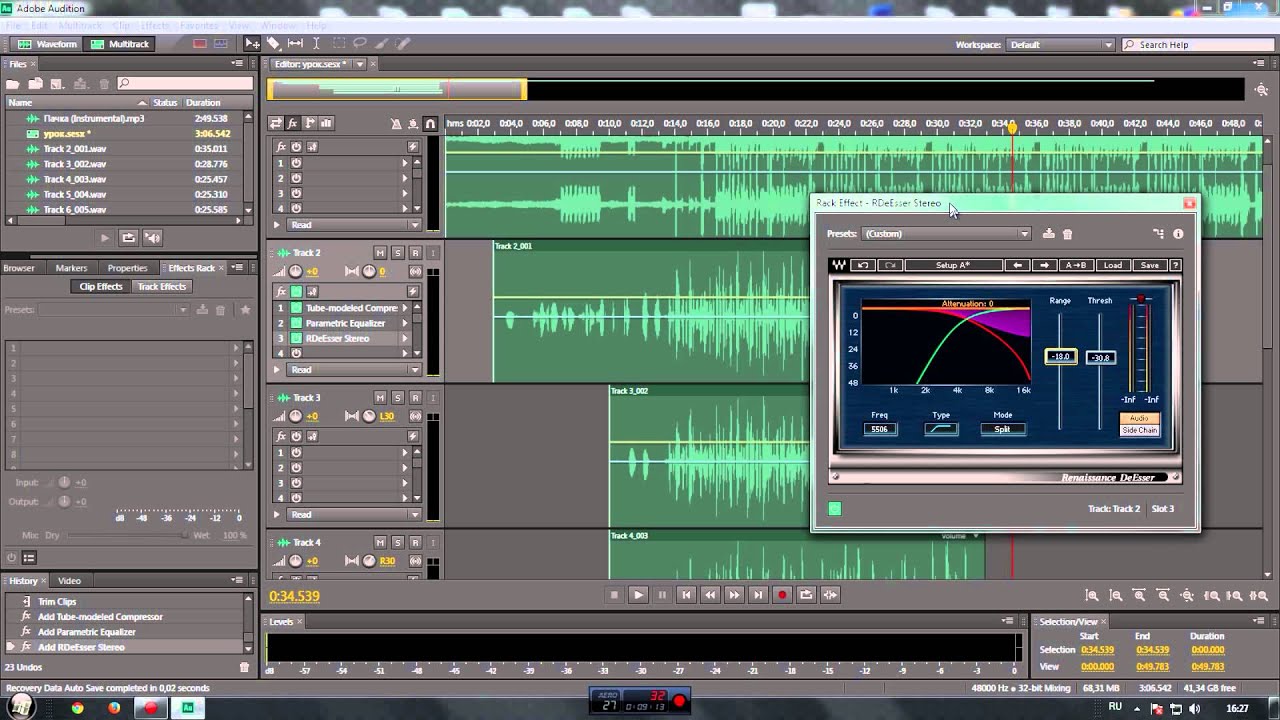
Task: Click plugin undo arrow button
Action: pos(863,265)
